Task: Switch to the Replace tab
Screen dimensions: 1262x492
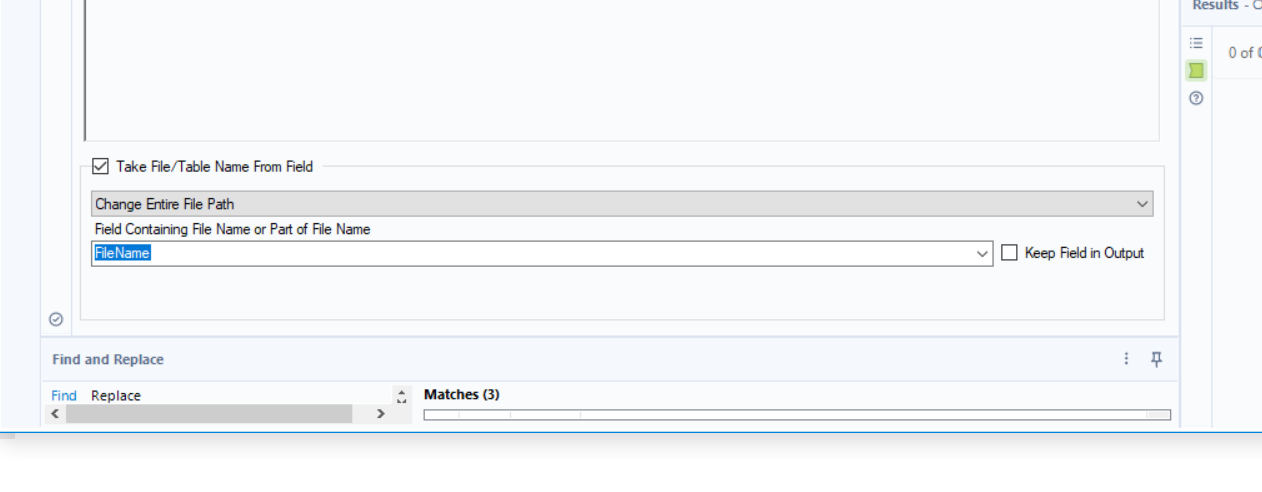Action: click(116, 396)
